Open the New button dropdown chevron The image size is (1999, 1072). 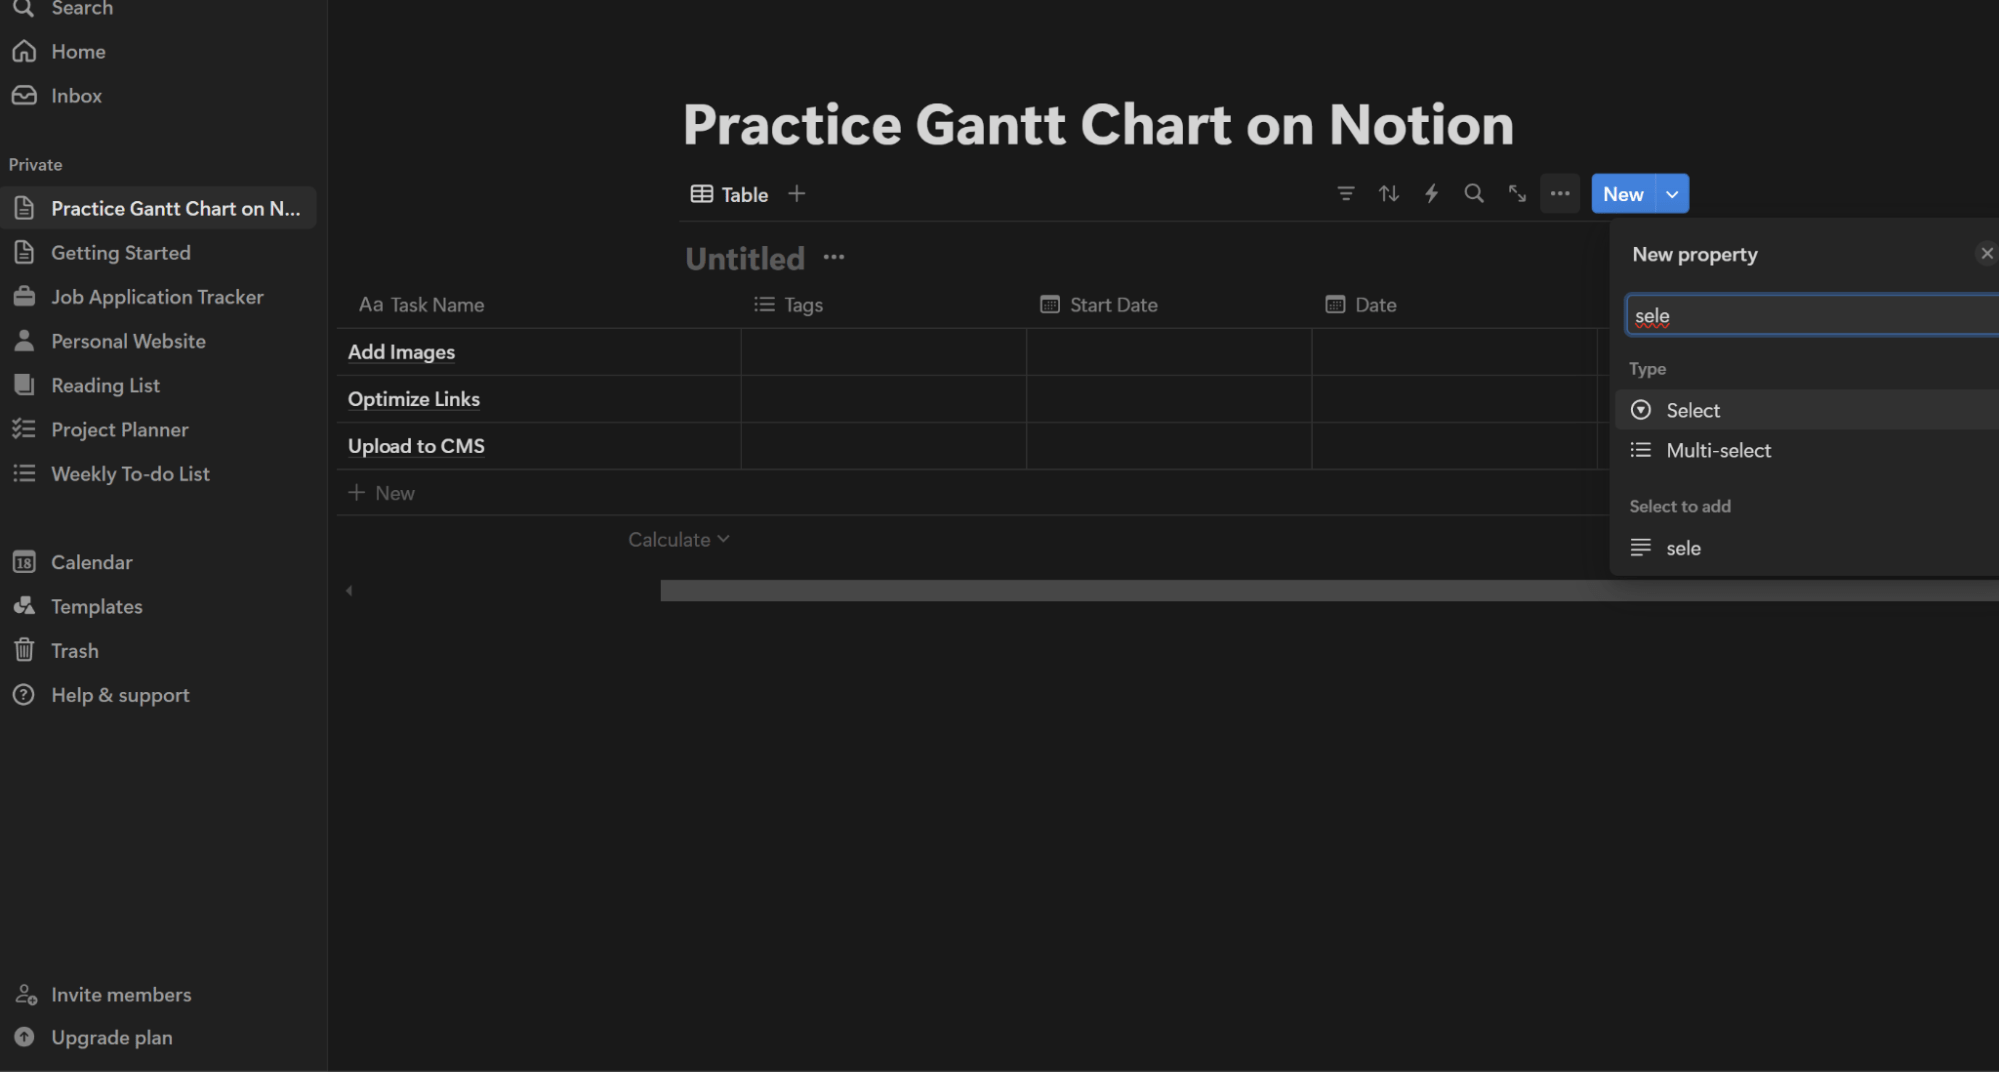1671,193
